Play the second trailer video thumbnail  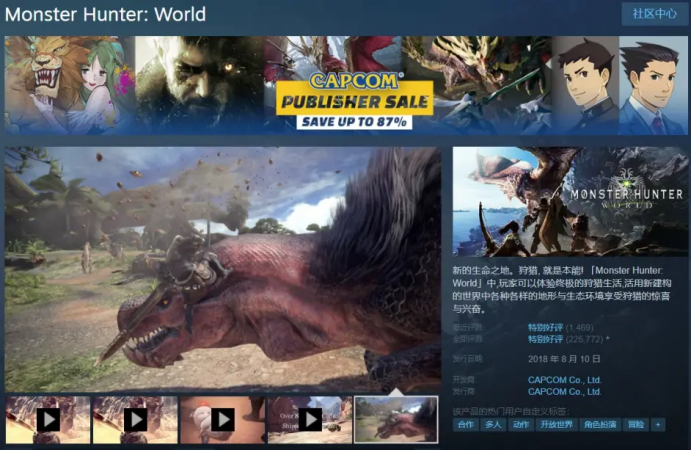pyautogui.click(x=135, y=419)
